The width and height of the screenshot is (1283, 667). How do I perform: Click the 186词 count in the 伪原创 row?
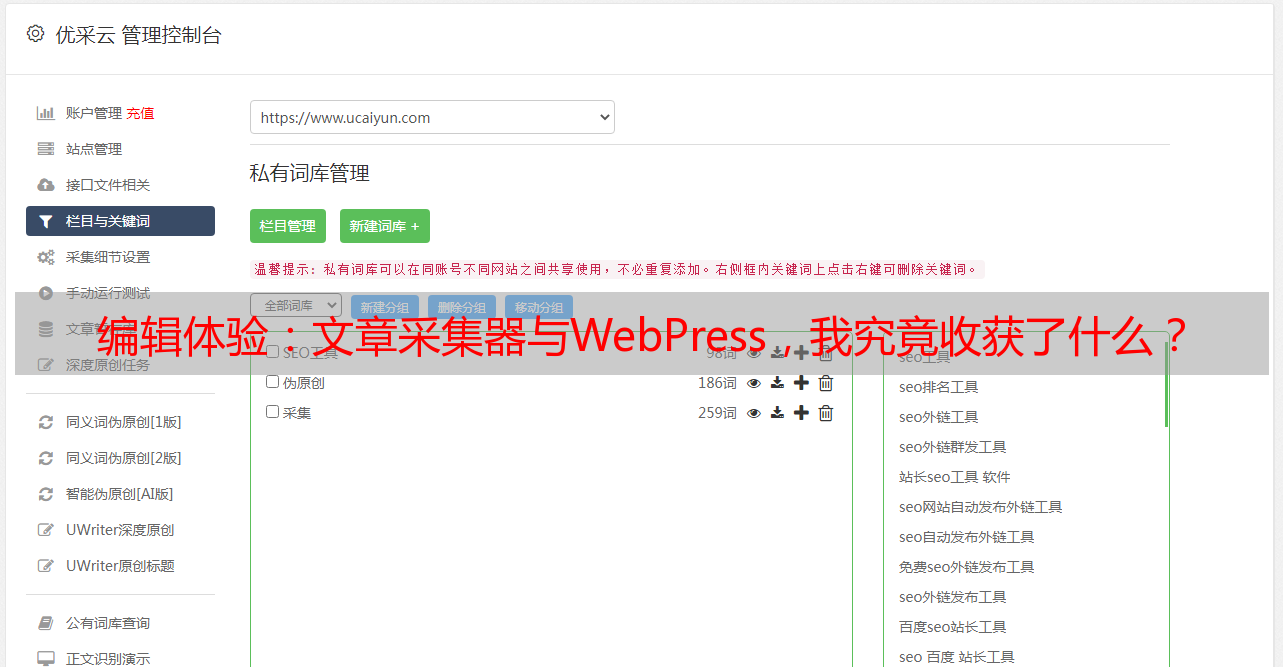(717, 383)
